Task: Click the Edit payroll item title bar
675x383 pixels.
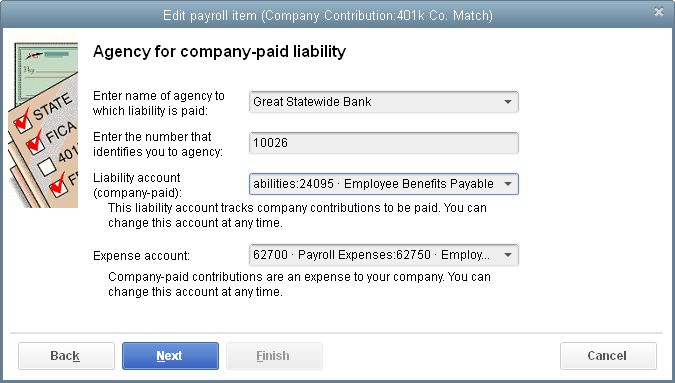Action: coord(328,15)
